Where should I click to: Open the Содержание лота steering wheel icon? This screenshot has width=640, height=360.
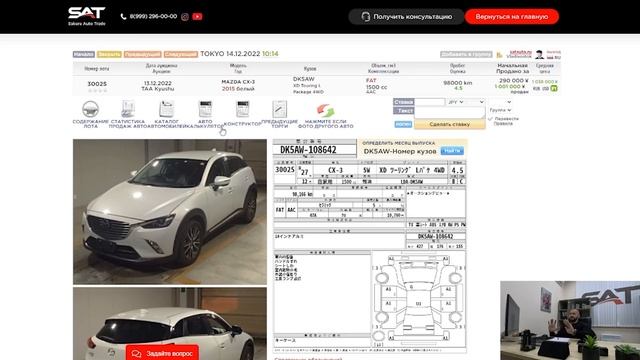click(90, 109)
